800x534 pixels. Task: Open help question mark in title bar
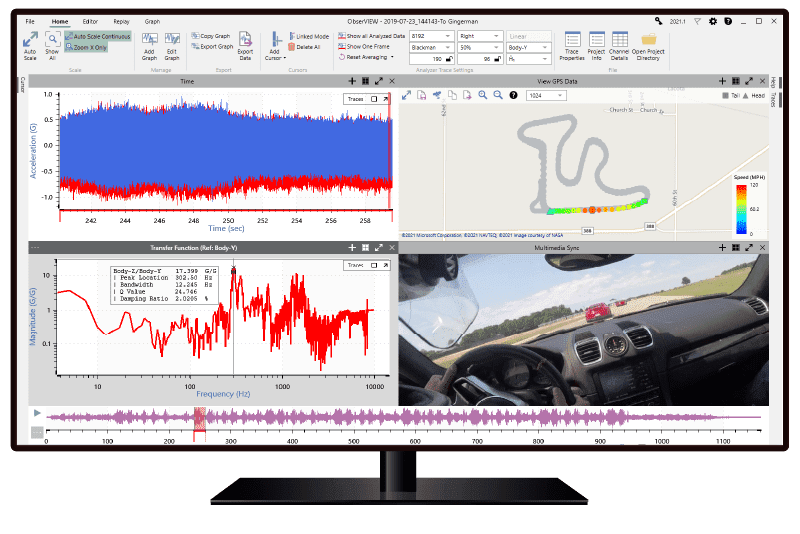[x=728, y=21]
